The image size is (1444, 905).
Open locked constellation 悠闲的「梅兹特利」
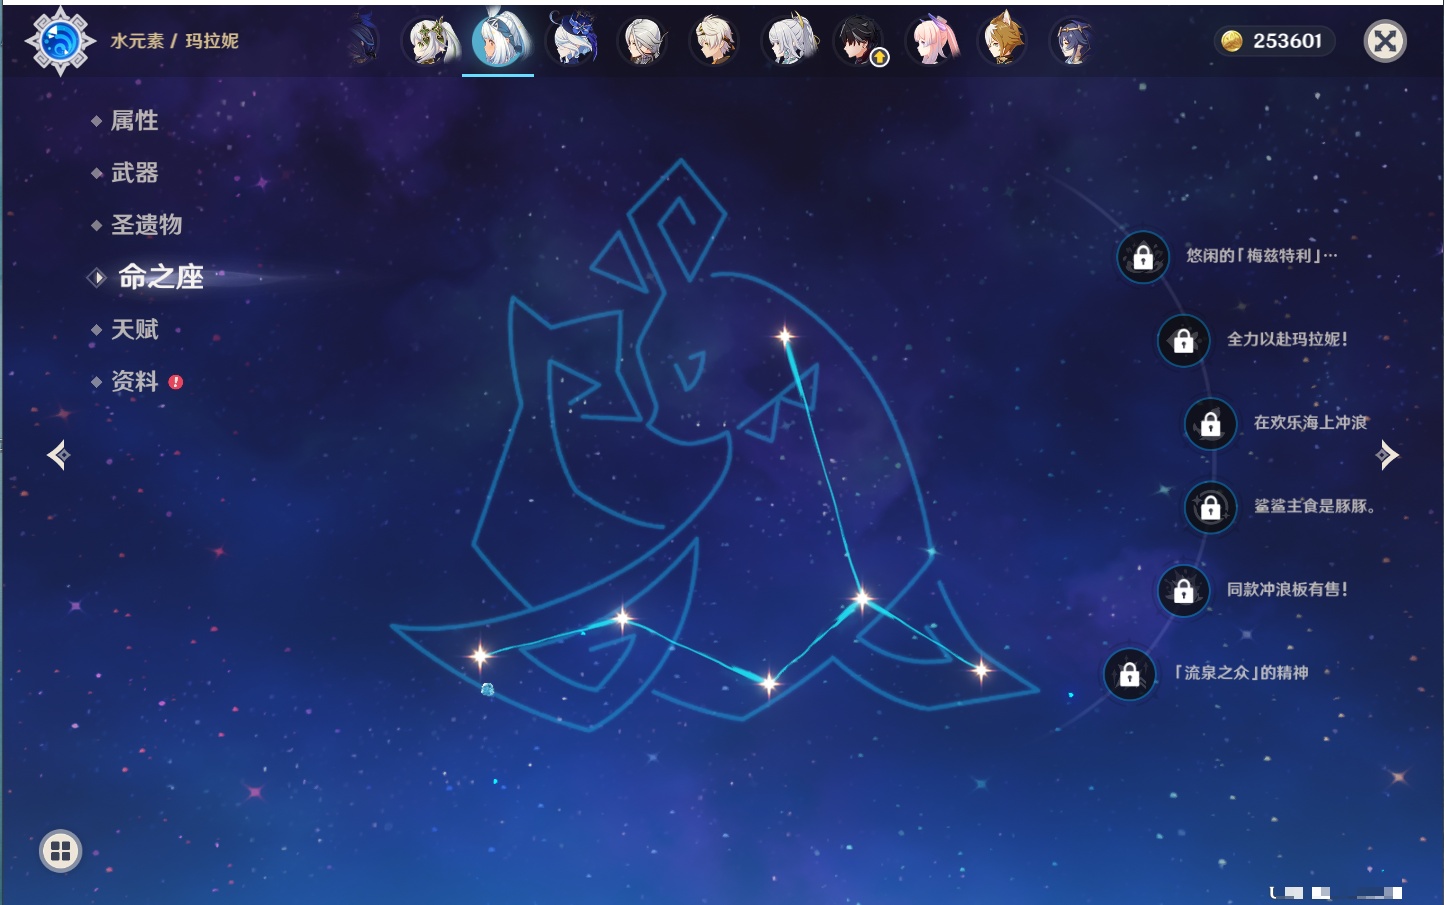click(1143, 257)
